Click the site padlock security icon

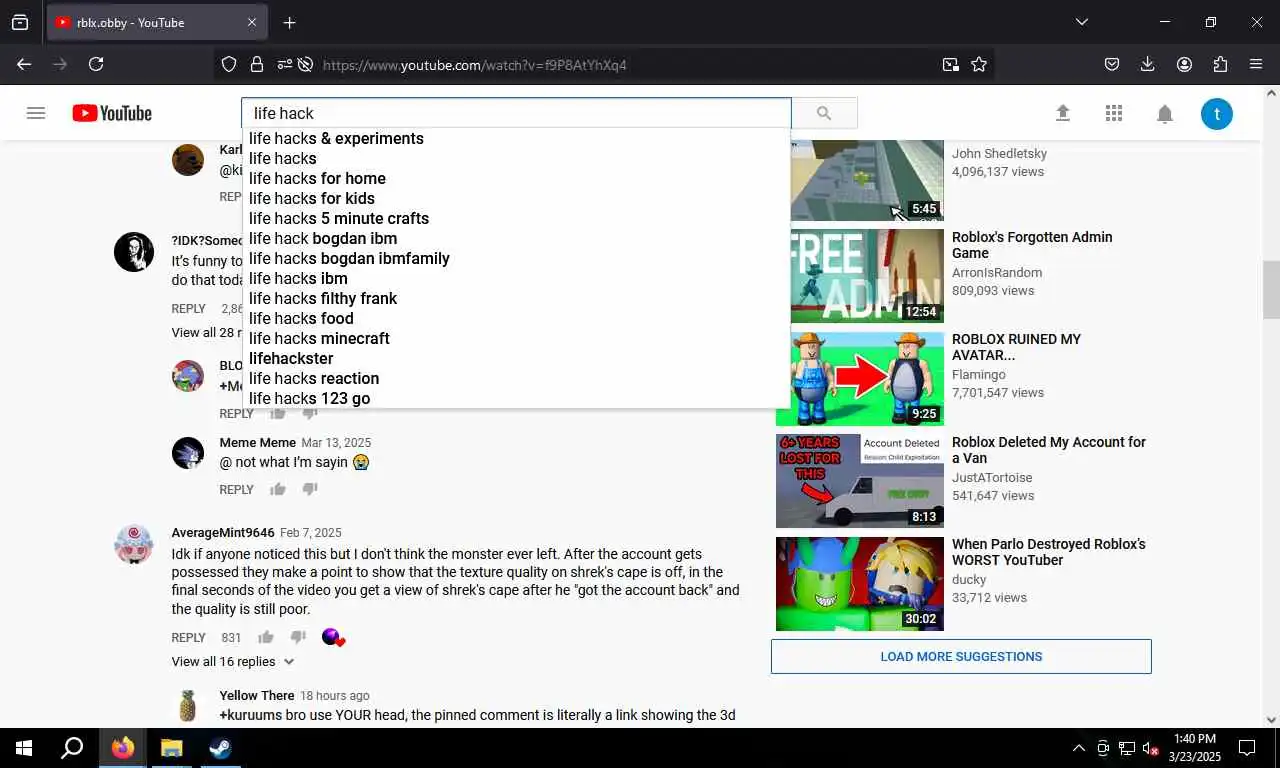(257, 64)
